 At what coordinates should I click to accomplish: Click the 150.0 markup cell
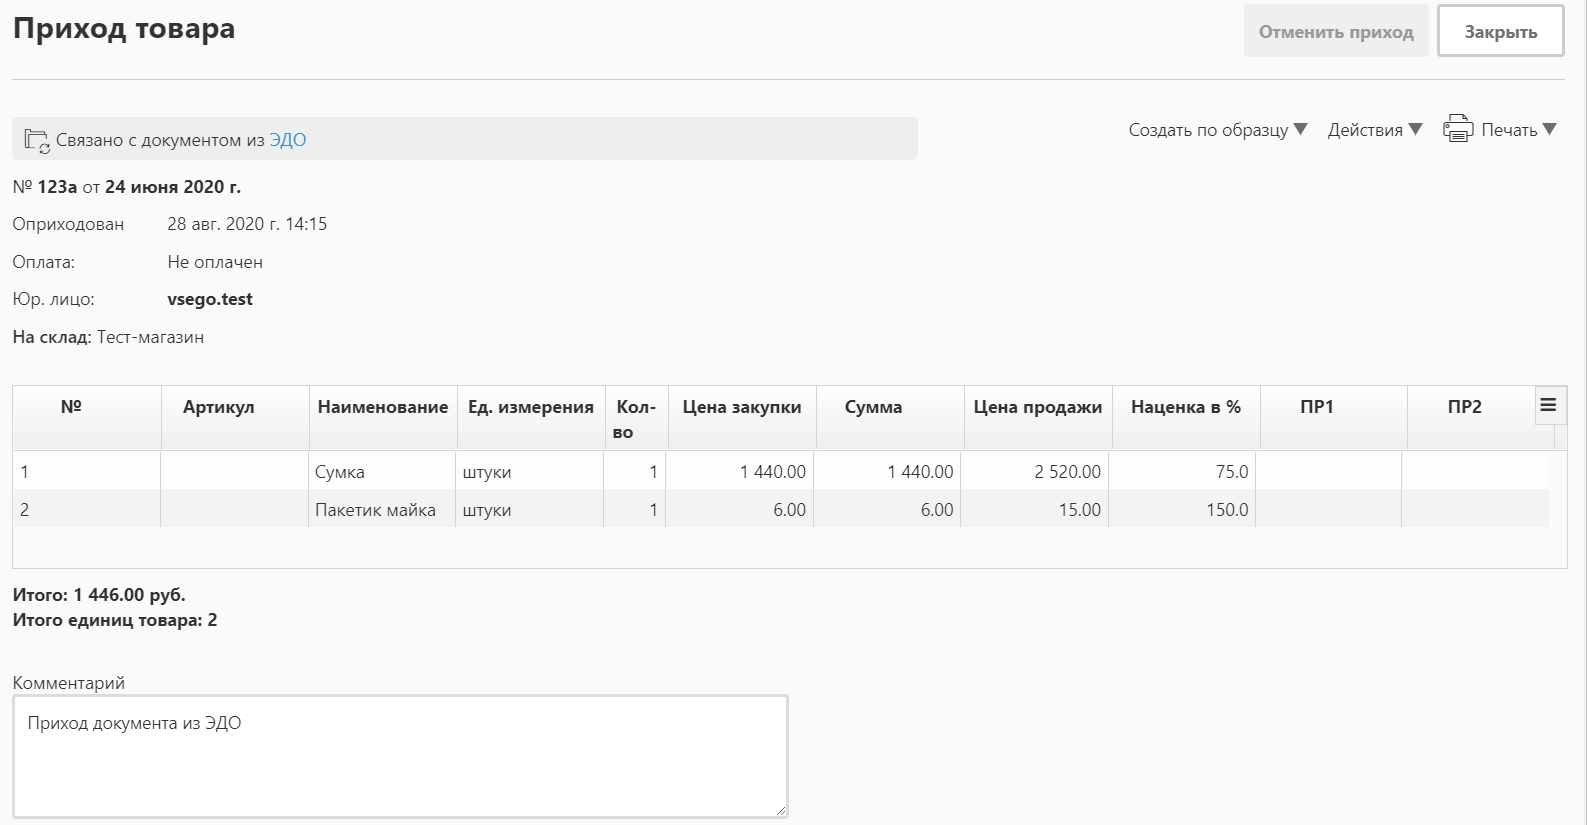[x=1181, y=509]
